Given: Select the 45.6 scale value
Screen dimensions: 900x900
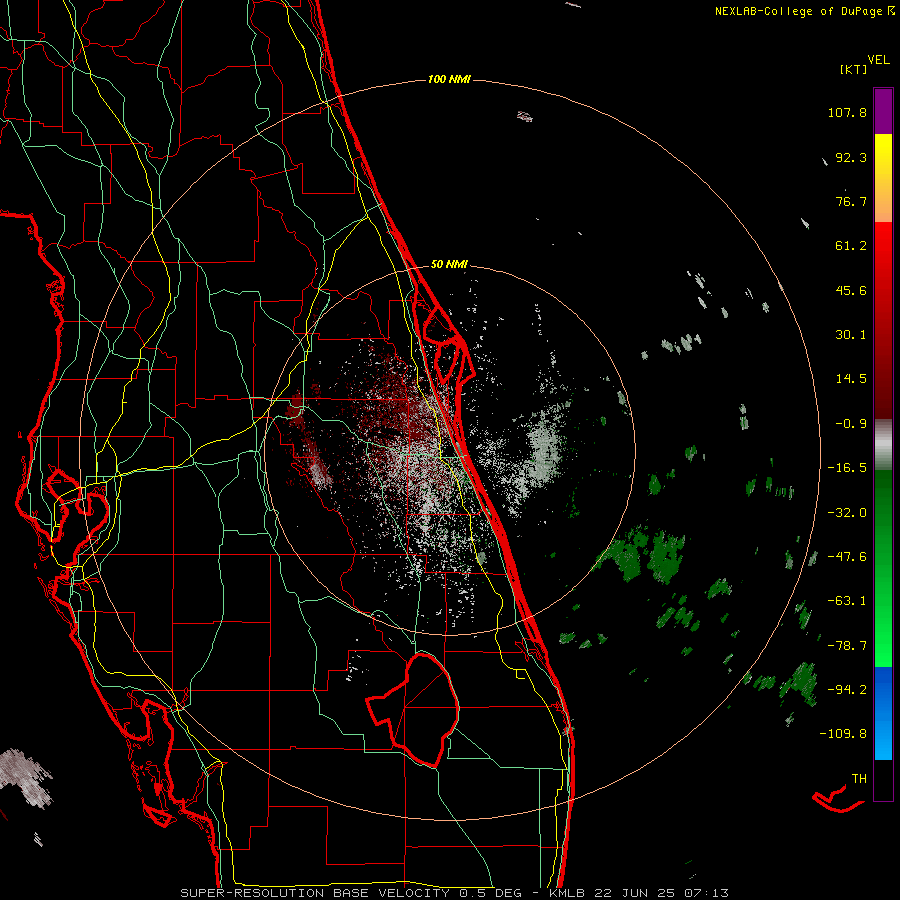Looking at the screenshot, I should 851,290.
